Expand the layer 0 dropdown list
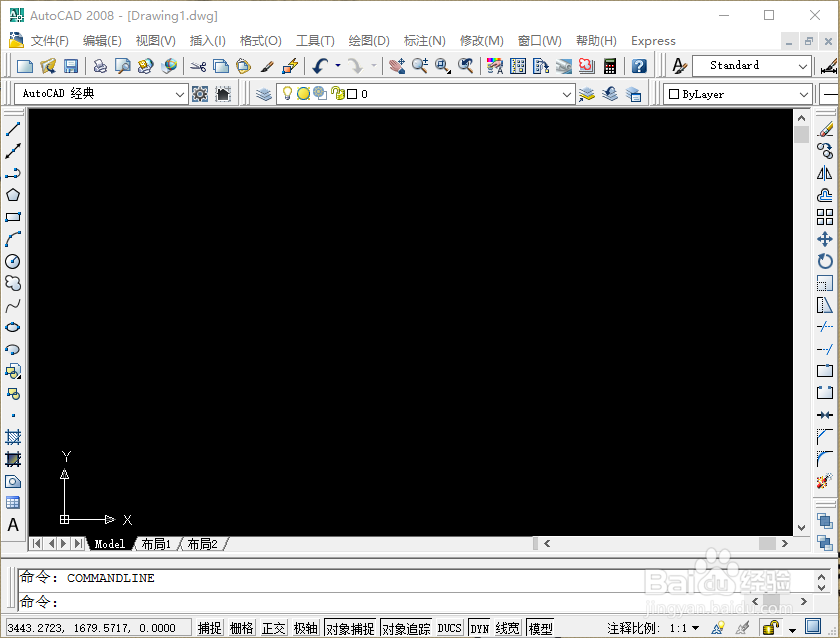The height and width of the screenshot is (638, 840). tap(567, 94)
